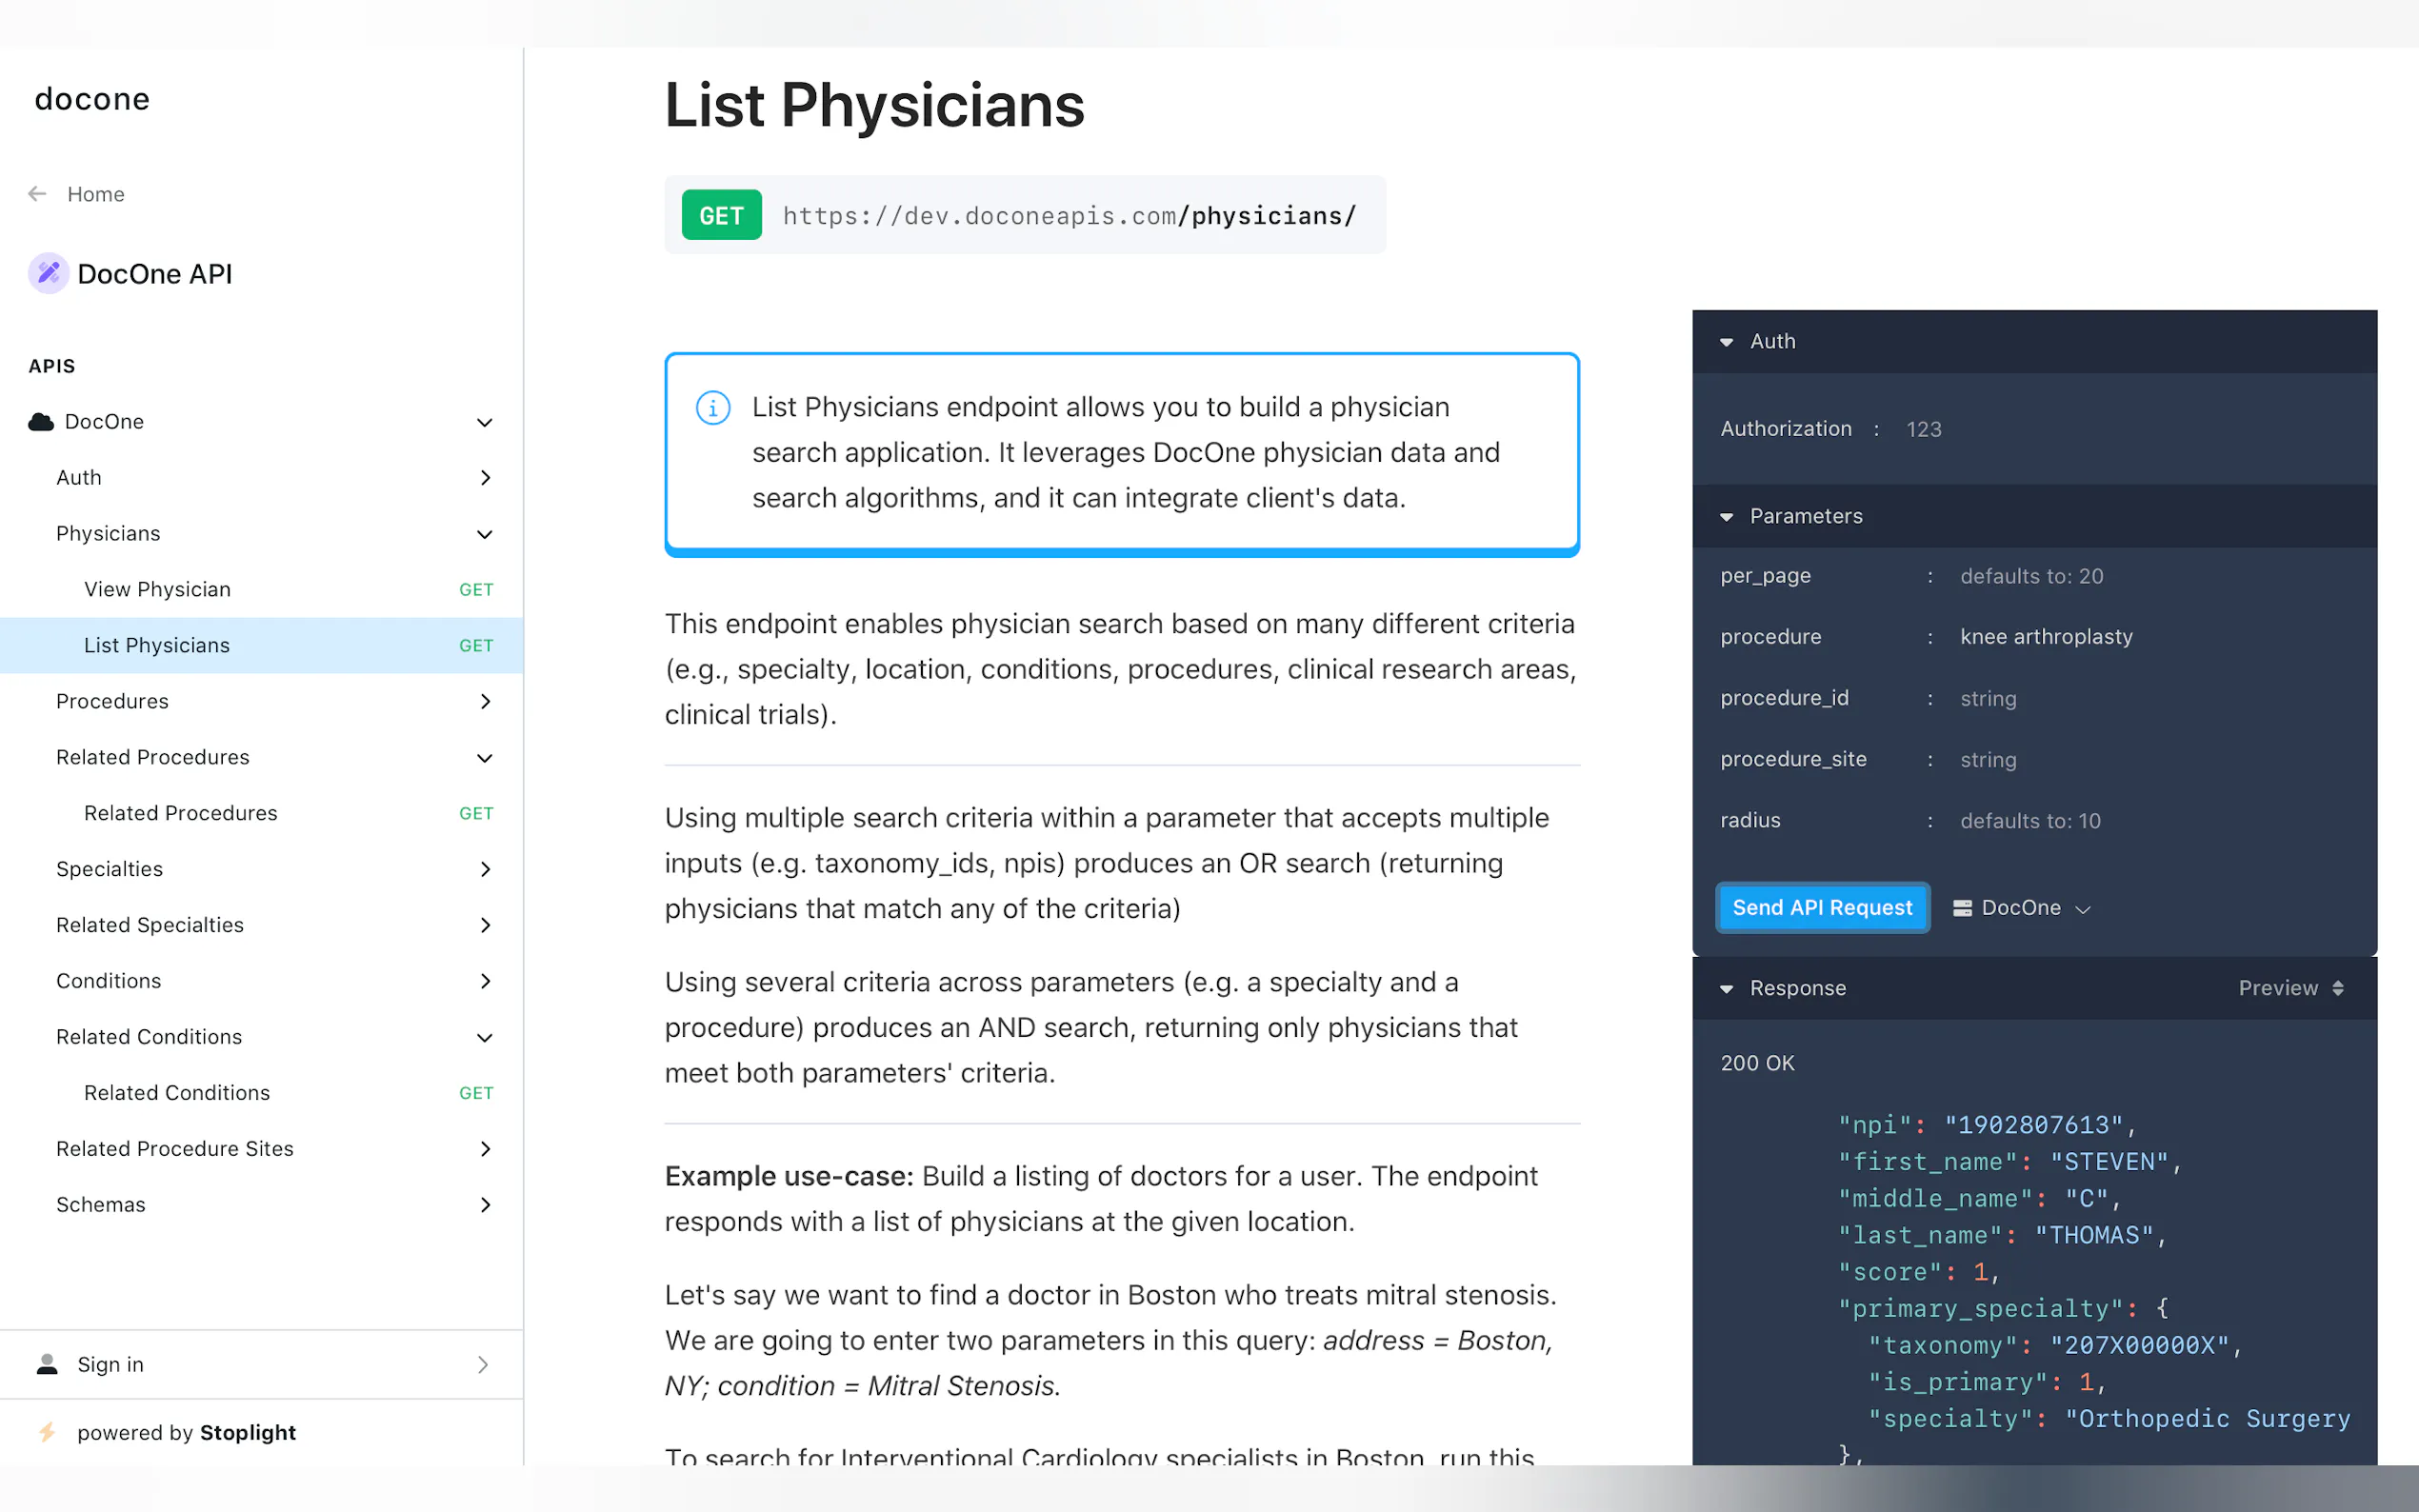This screenshot has height=1512, width=2419.
Task: Open View Physician endpoint page
Action: pyautogui.click(x=158, y=589)
